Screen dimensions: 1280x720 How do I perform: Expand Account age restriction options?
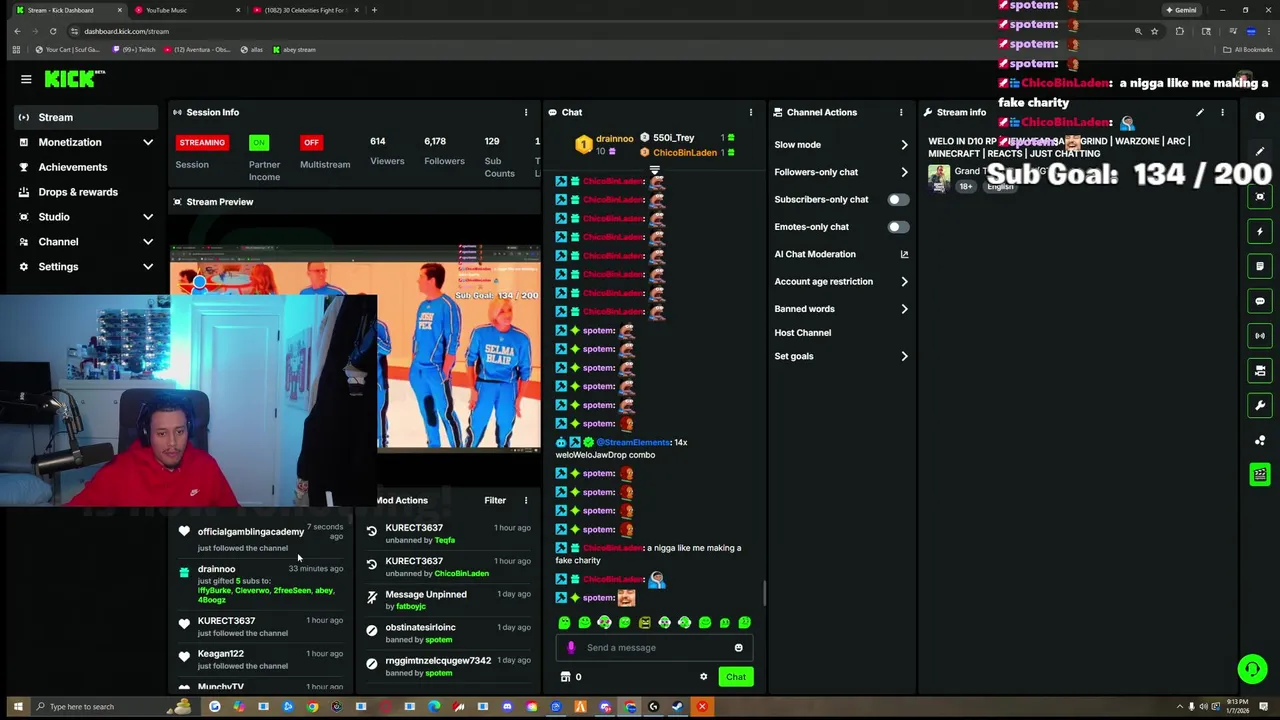(904, 282)
